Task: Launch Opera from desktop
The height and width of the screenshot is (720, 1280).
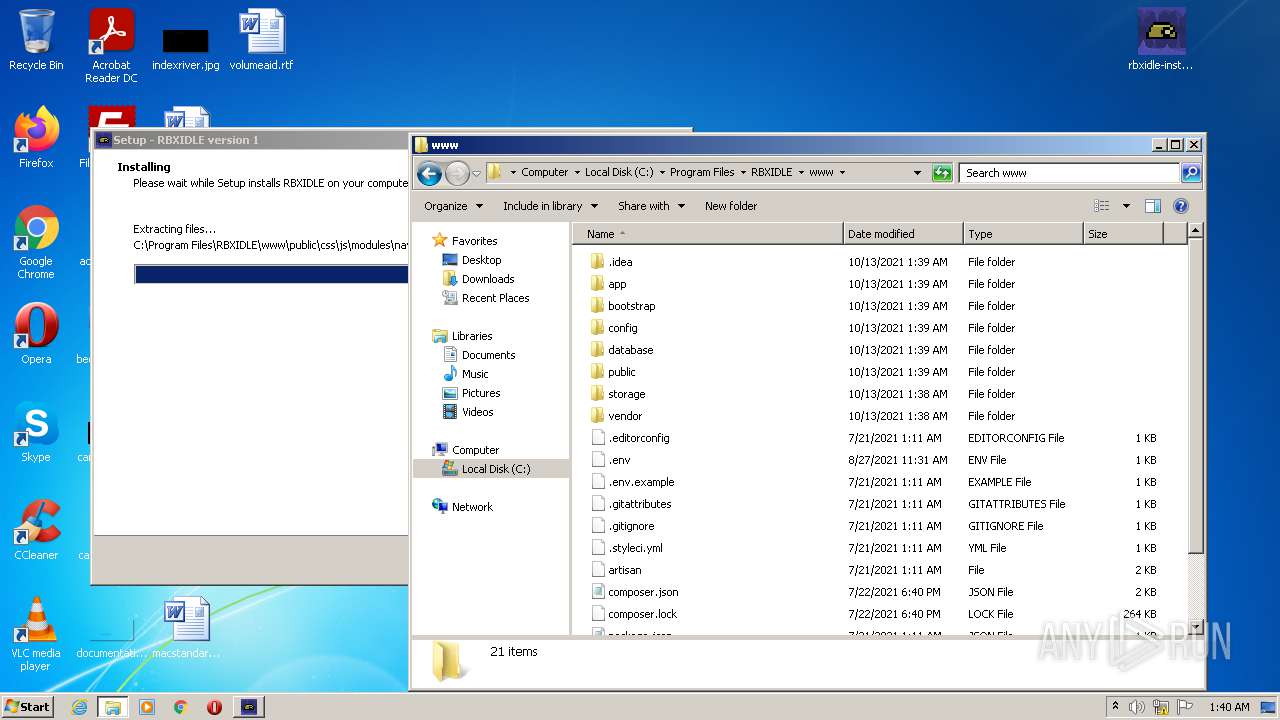Action: [x=36, y=334]
